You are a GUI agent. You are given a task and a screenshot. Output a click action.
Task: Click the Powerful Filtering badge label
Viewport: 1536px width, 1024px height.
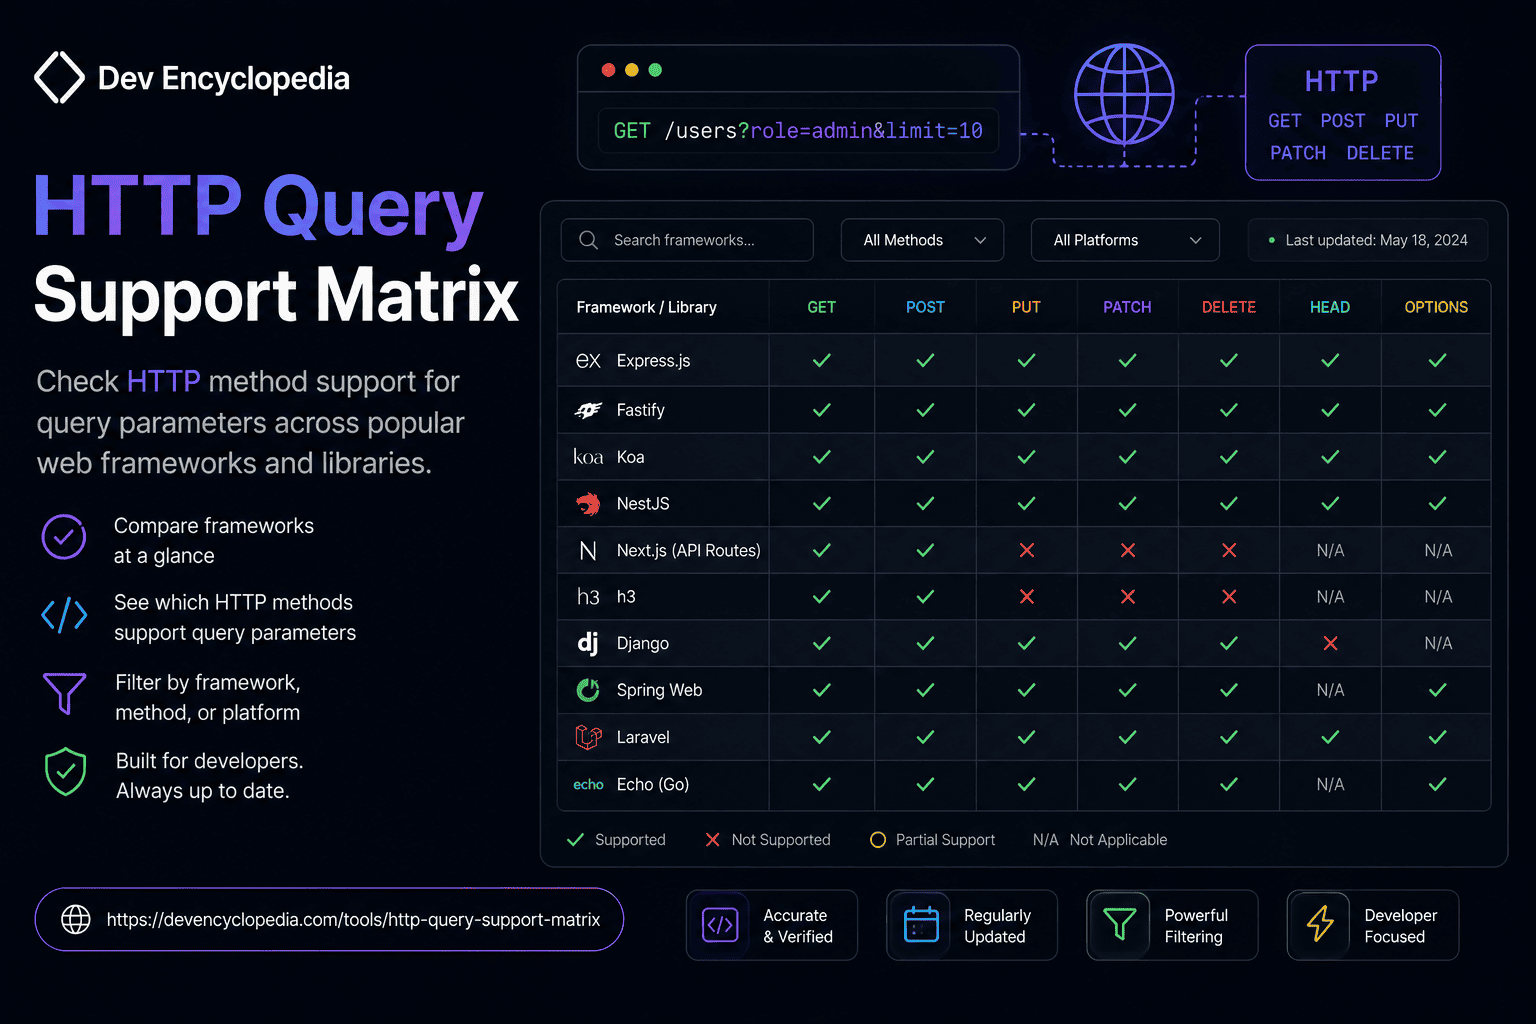pos(1196,926)
